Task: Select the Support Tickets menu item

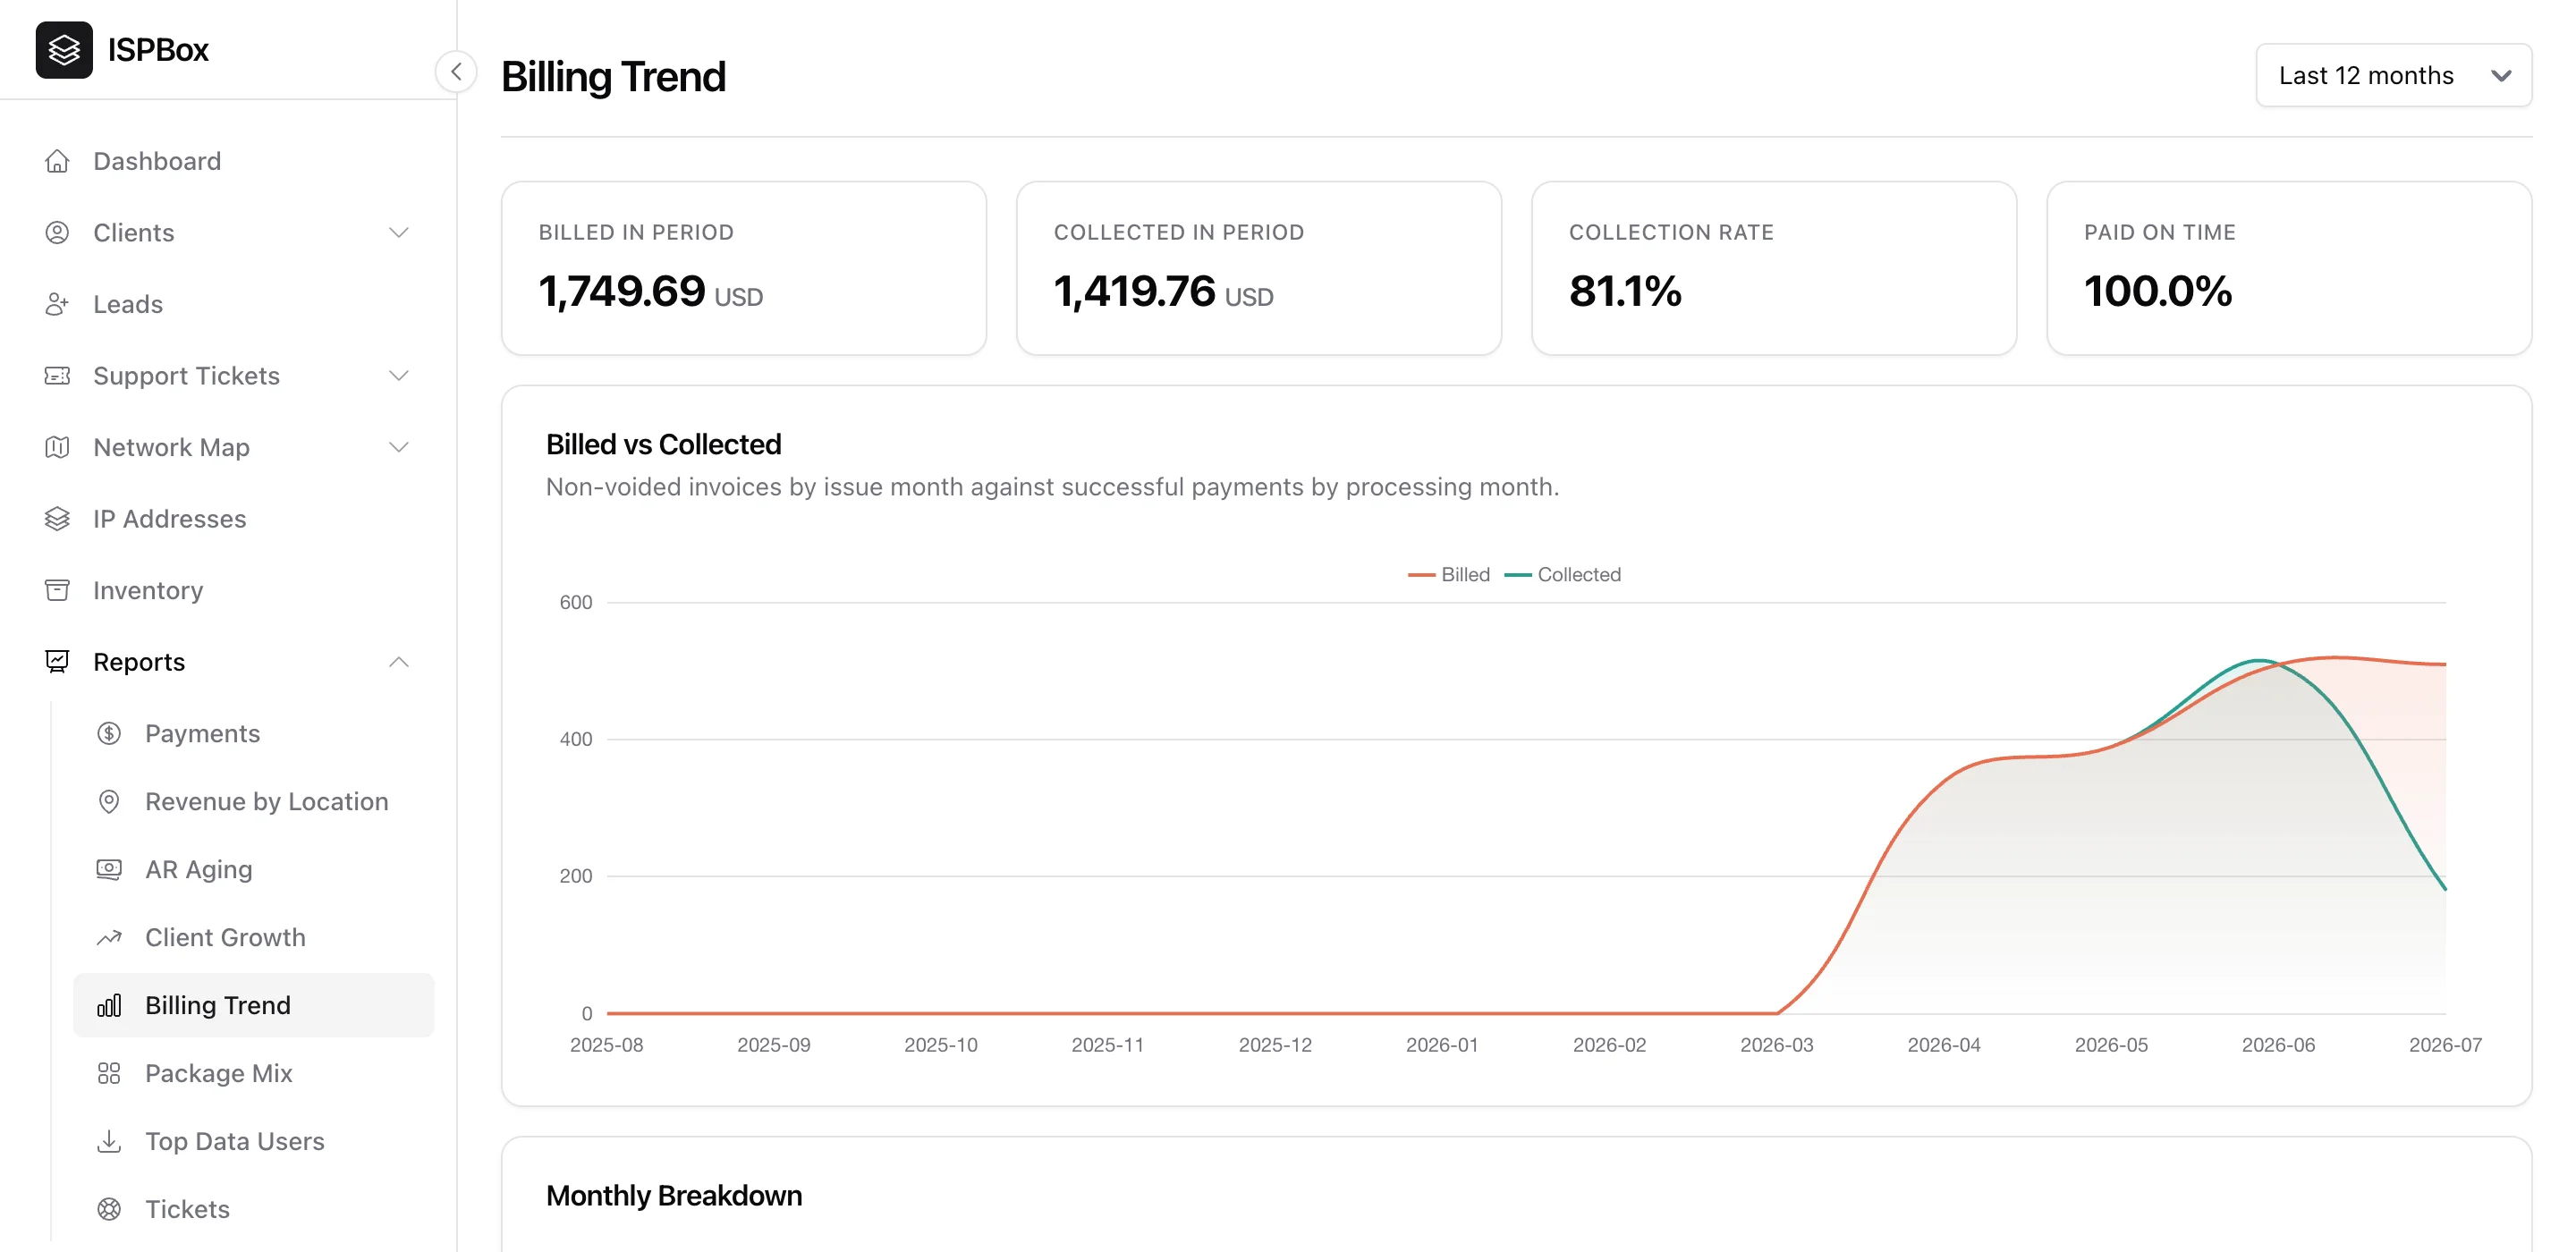Action: [228, 376]
